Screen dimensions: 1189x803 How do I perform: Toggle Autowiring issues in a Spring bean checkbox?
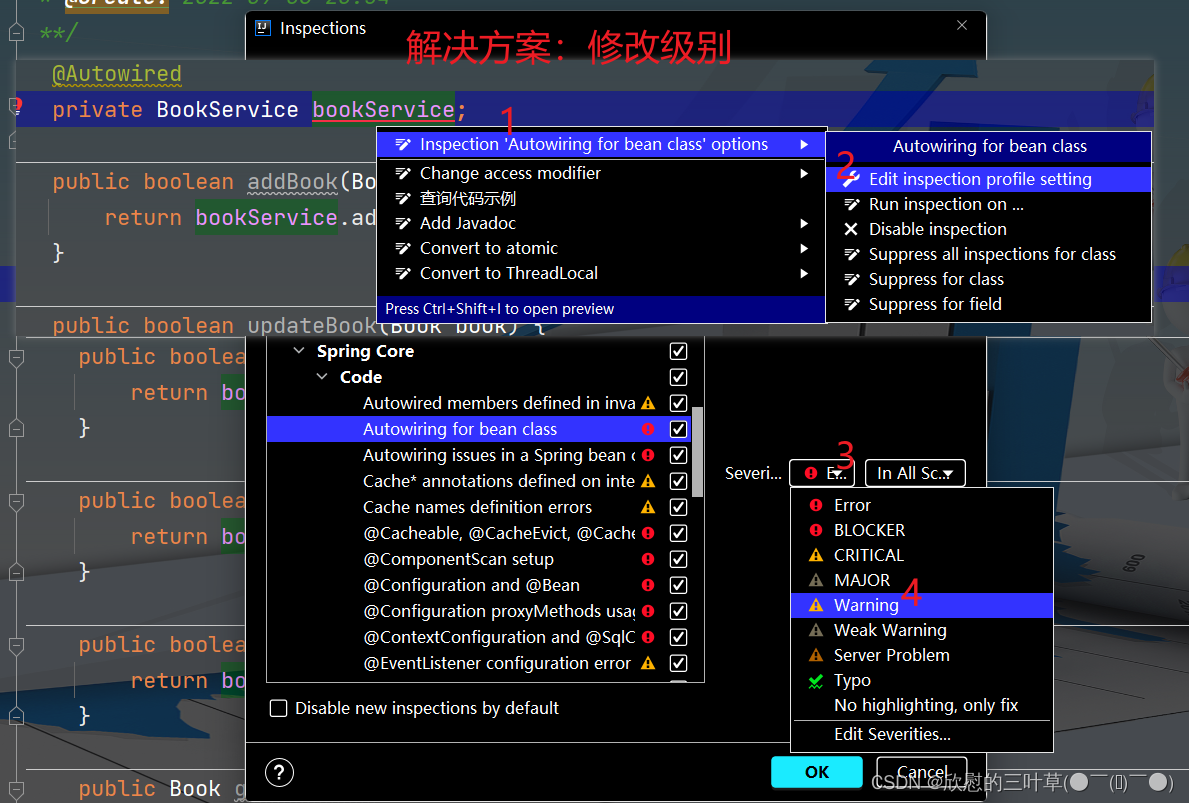pos(679,455)
